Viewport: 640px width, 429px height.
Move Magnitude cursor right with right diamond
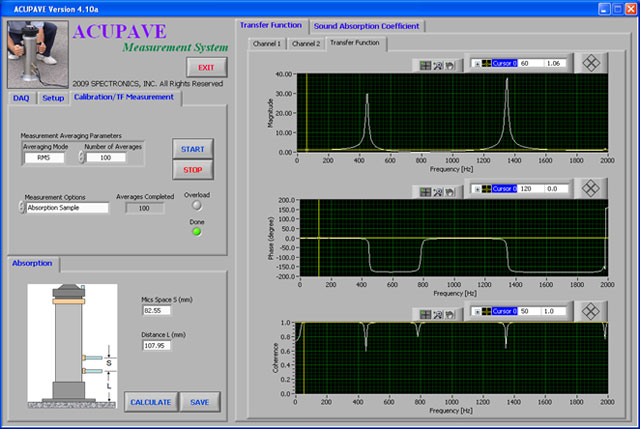pos(596,63)
